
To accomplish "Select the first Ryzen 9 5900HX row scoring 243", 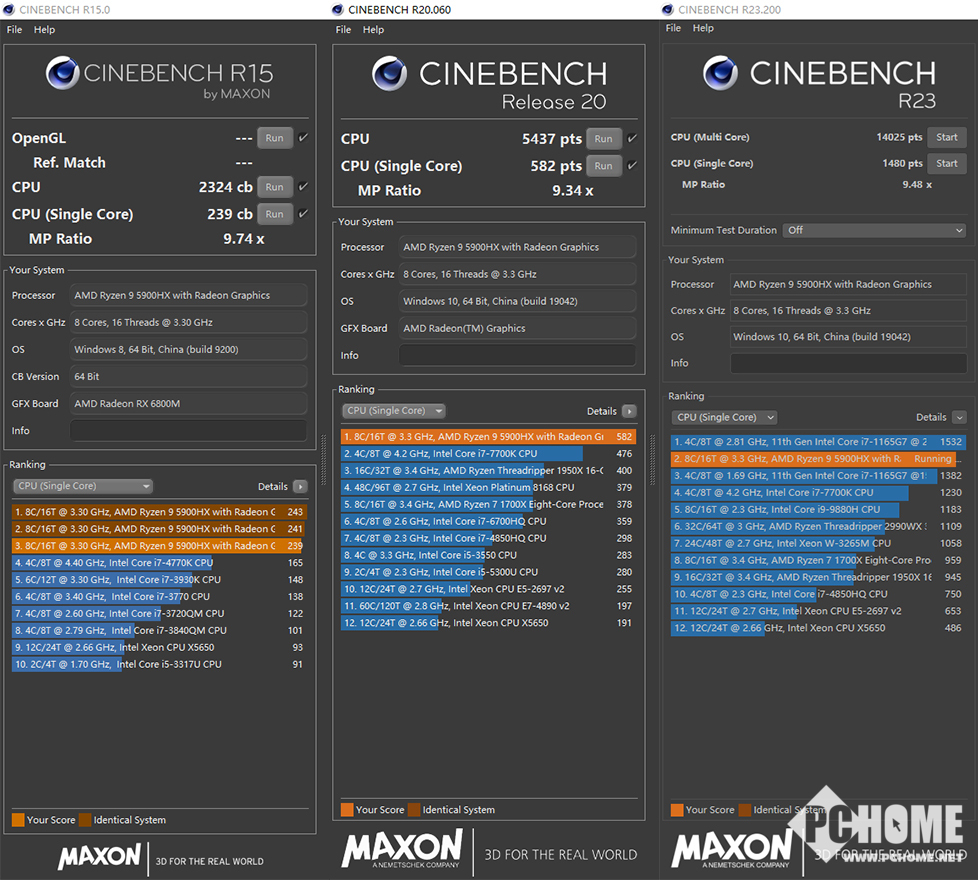I will [x=159, y=512].
